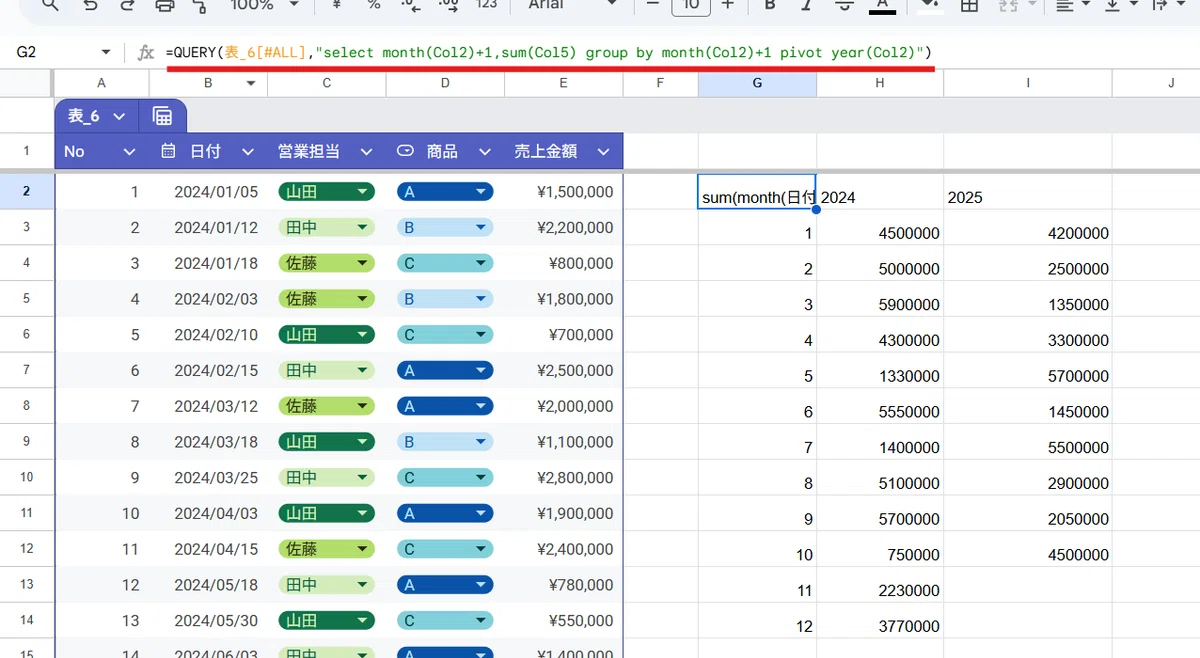Select the 2024 pivot header cell

(x=880, y=192)
